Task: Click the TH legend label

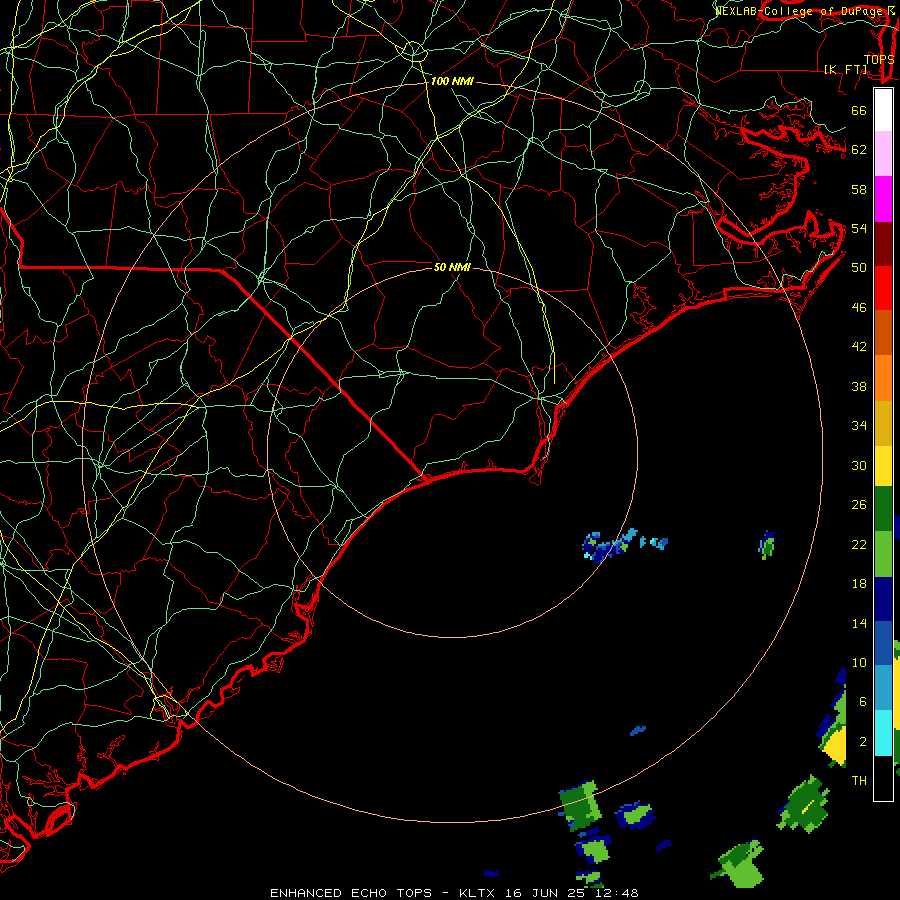Action: click(859, 780)
